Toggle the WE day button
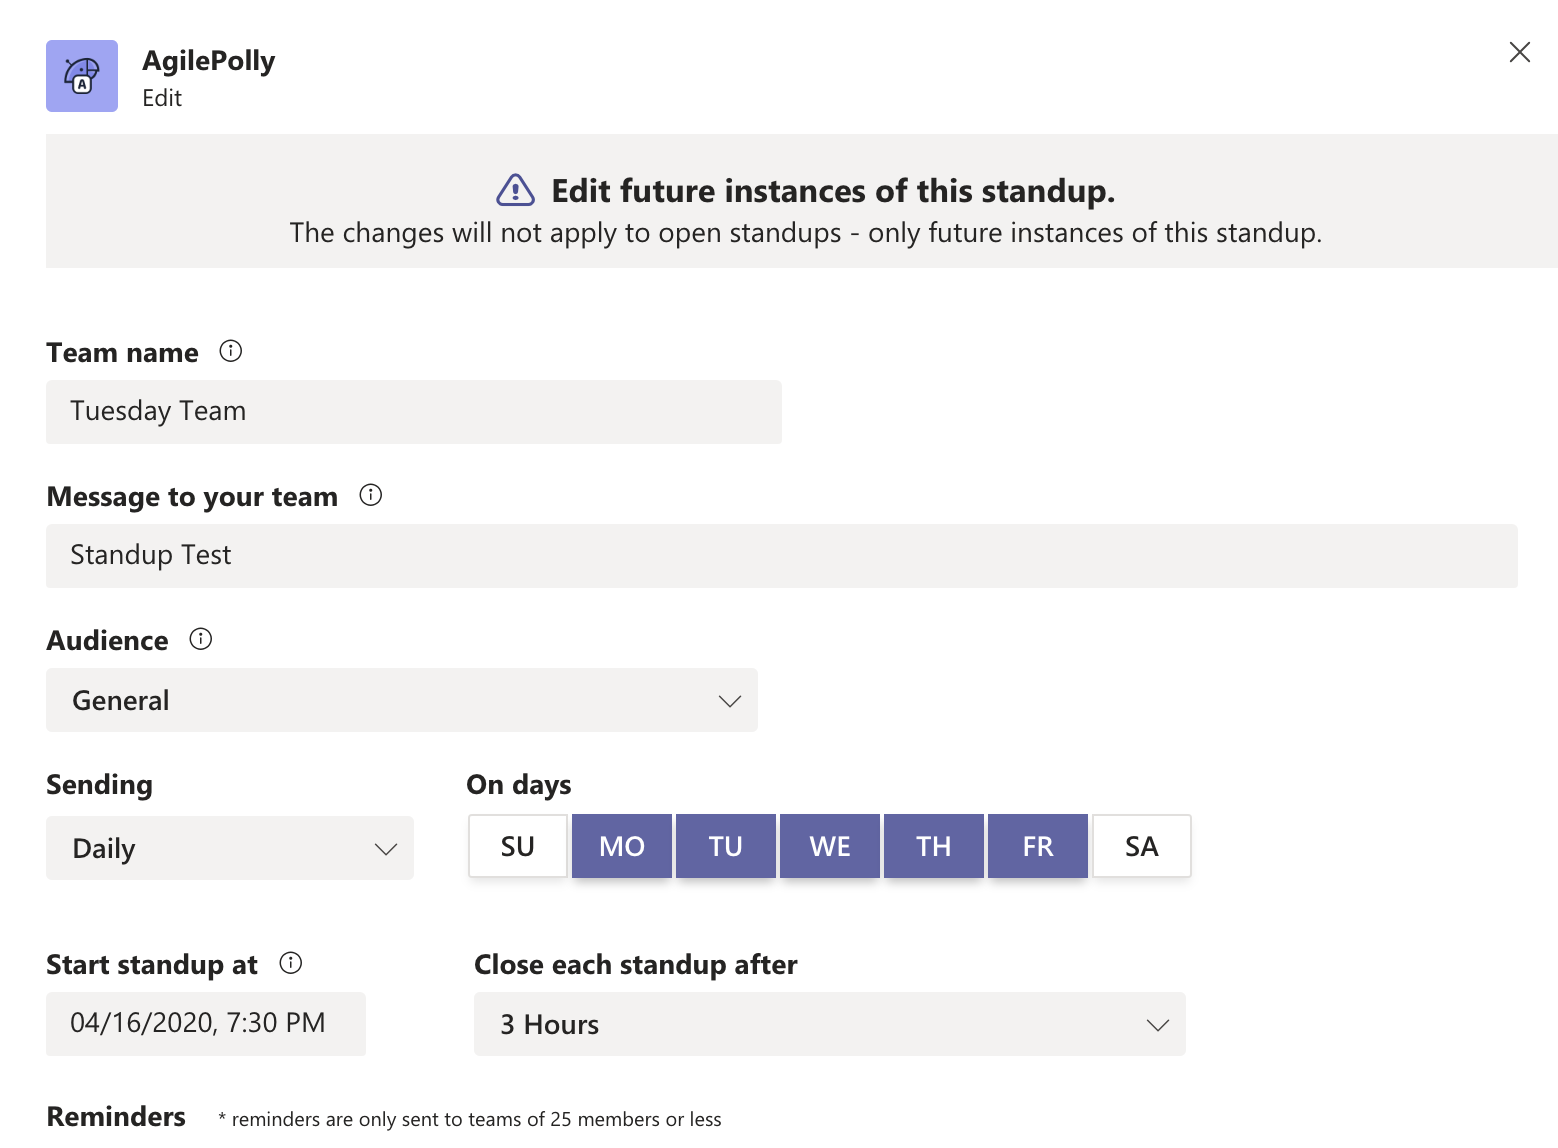The height and width of the screenshot is (1148, 1558). pos(830,846)
